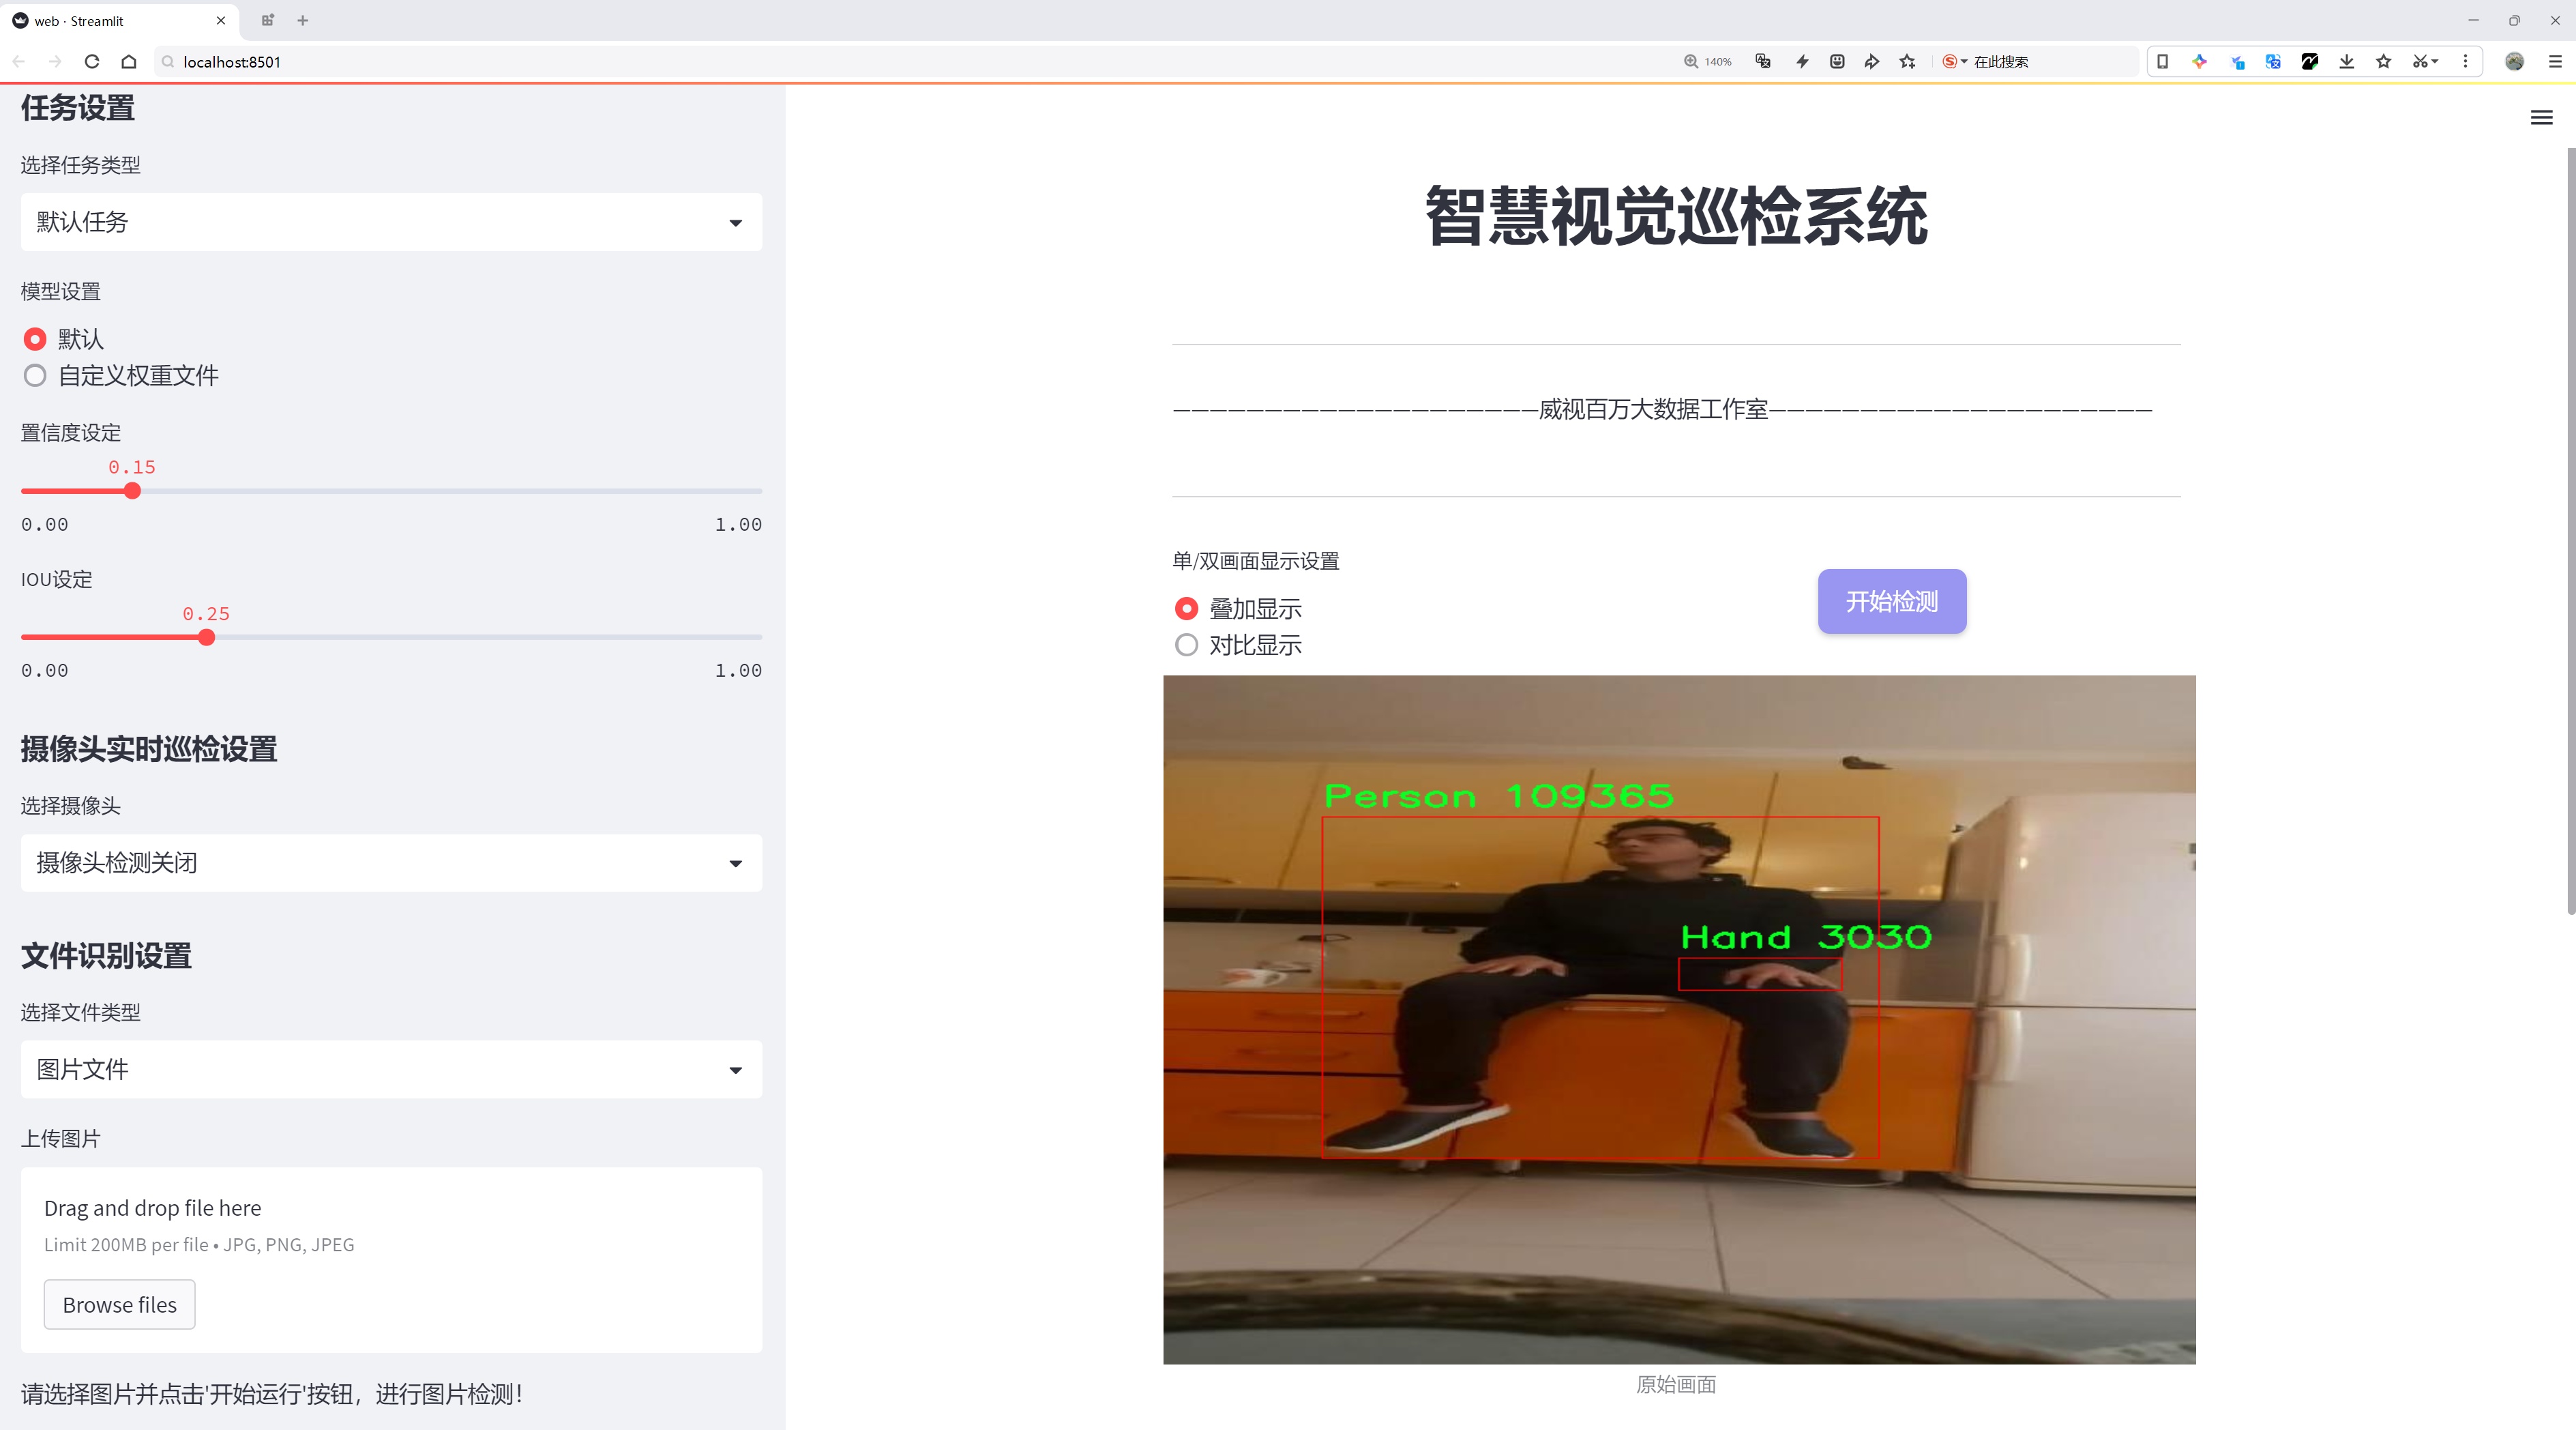Screen dimensions: 2576x1430
Task: Go back to previous page
Action: point(19,61)
